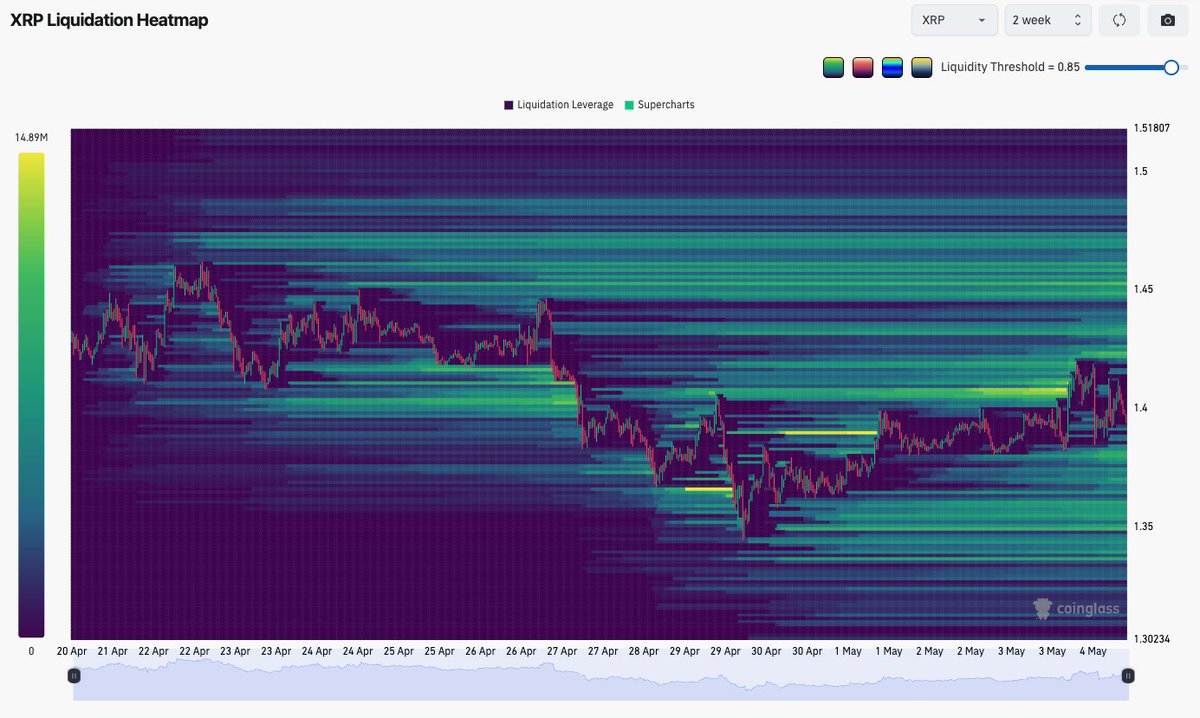Viewport: 1200px width, 718px height.
Task: Click the 1.4 price axis label
Action: (x=1140, y=408)
